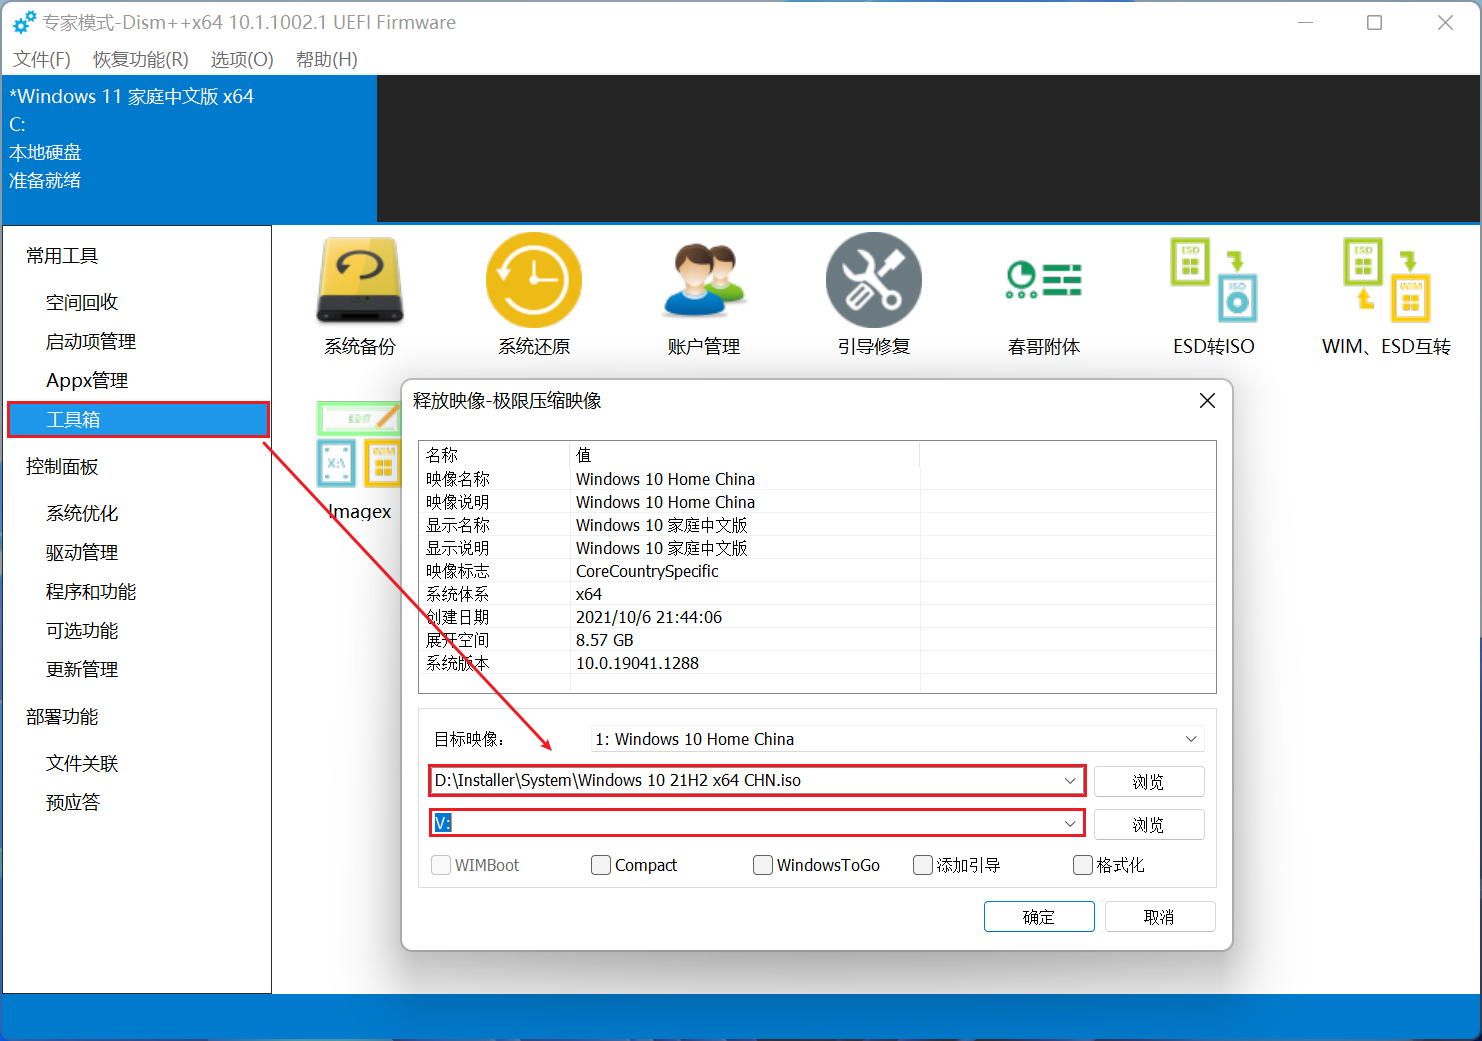
Task: Click 浏览 next to V: drive field
Action: pos(1149,824)
